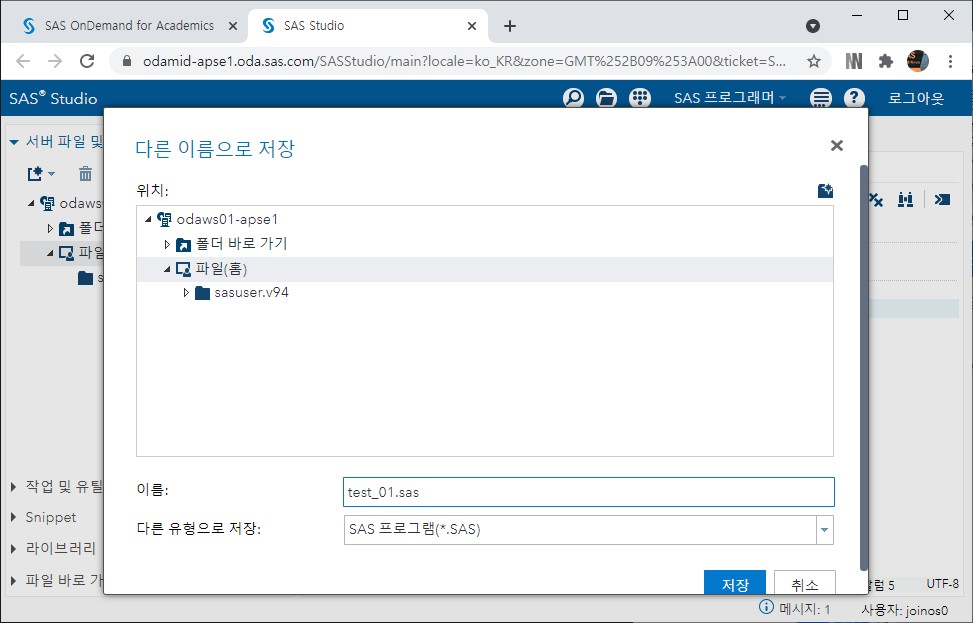
Task: Click the 메시지: 1 status text
Action: coord(804,609)
